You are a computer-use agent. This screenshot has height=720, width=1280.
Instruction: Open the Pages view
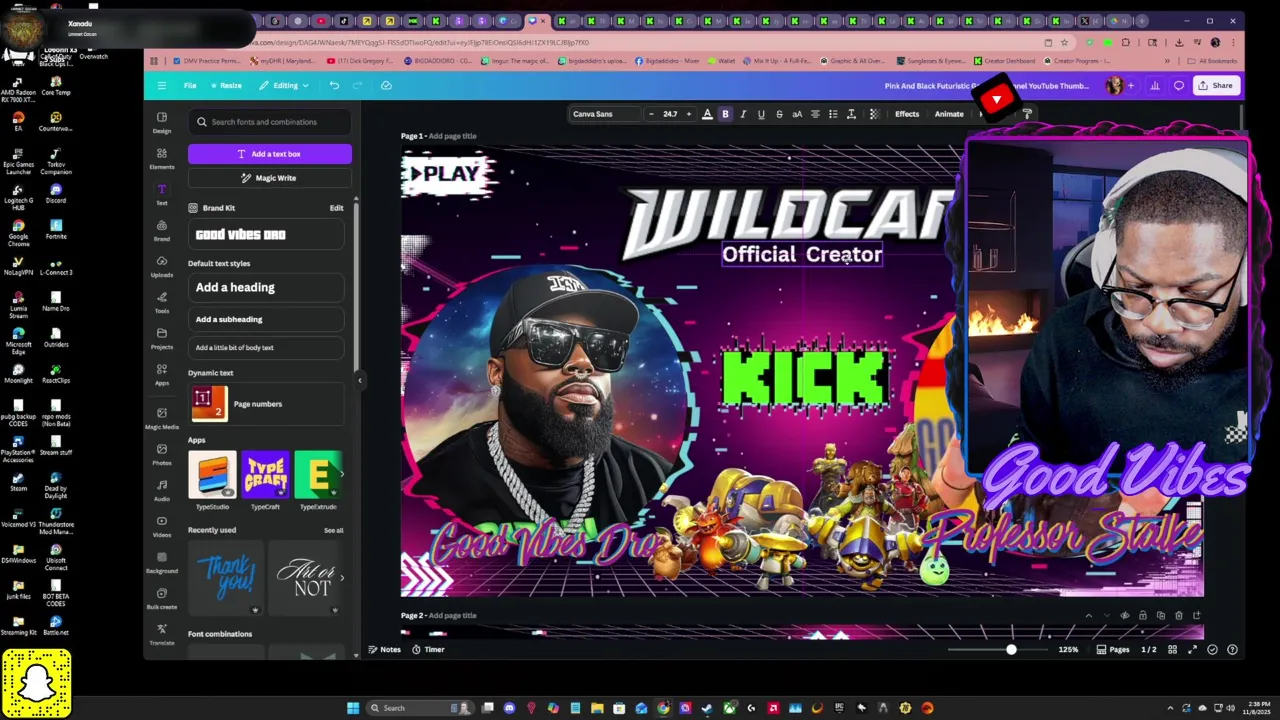(x=1113, y=650)
